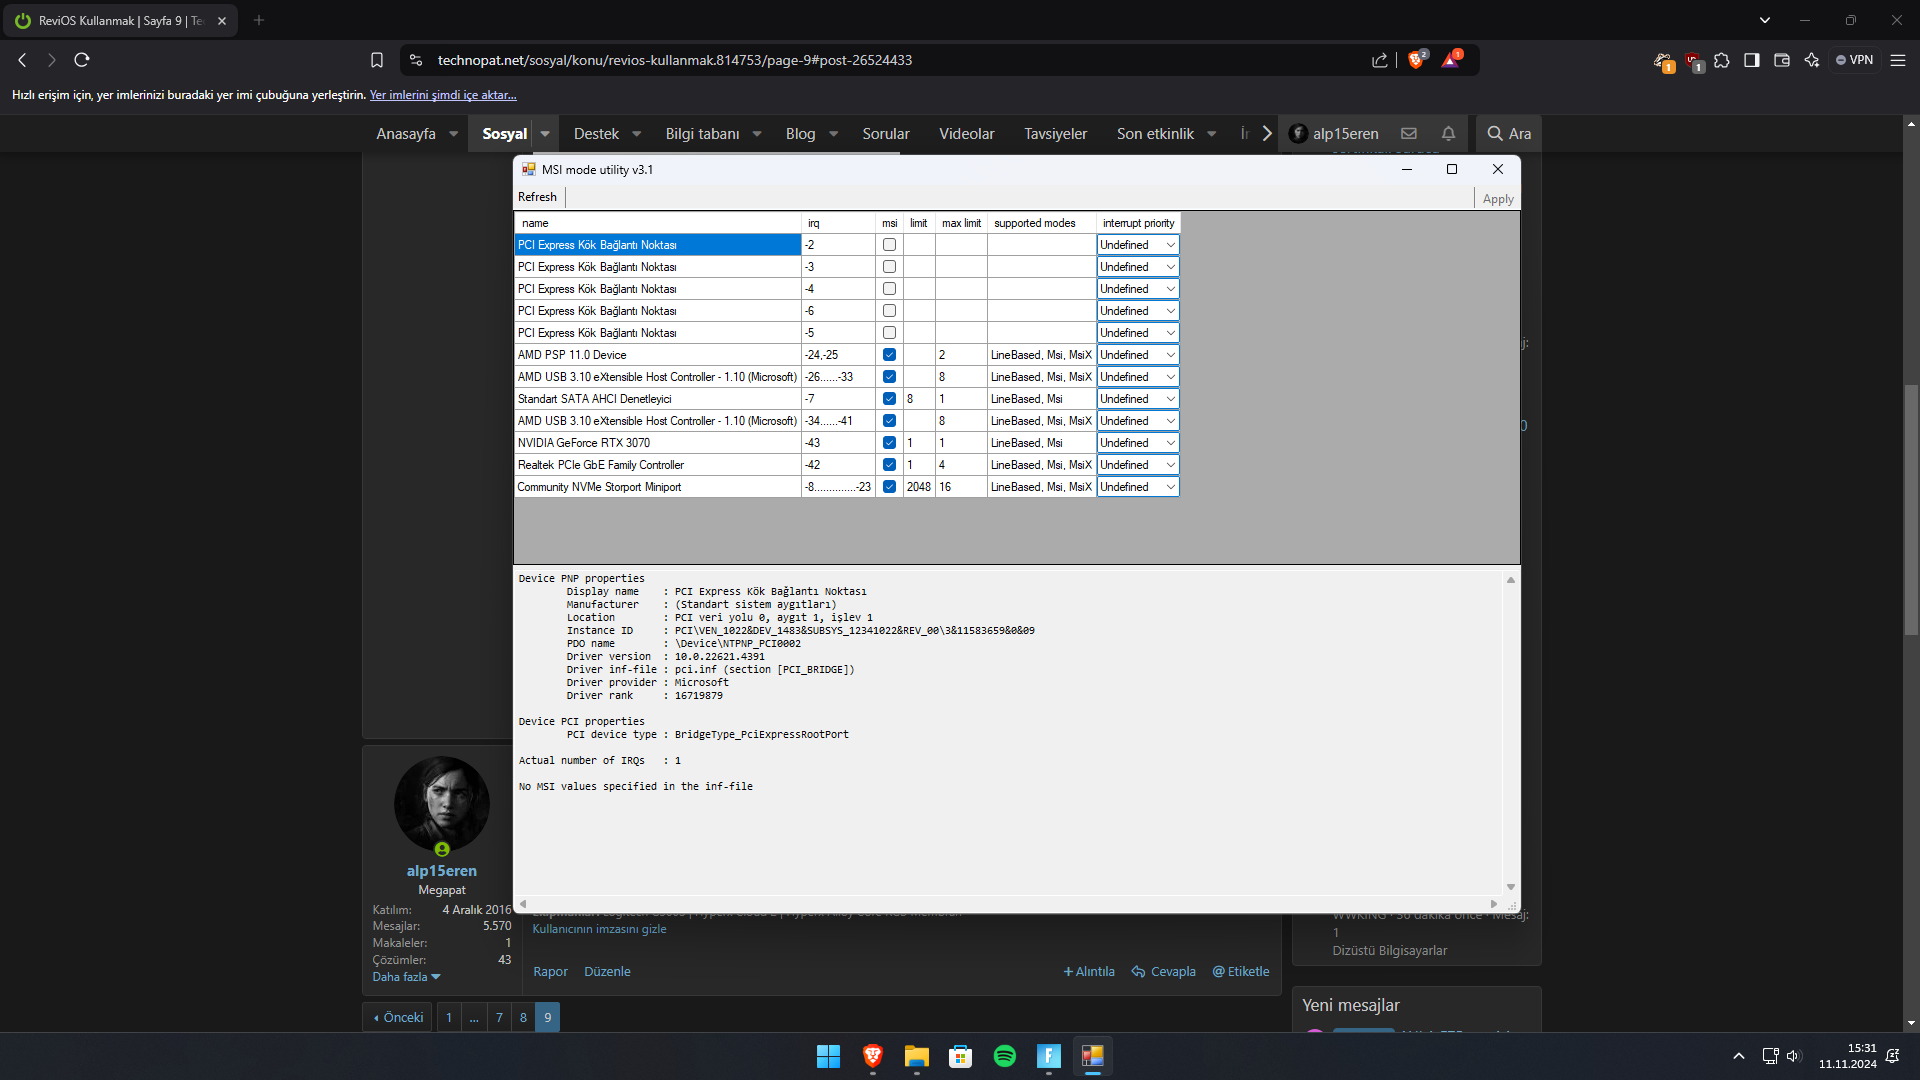
Task: Open the Brave Shields lion icon
Action: point(1415,60)
